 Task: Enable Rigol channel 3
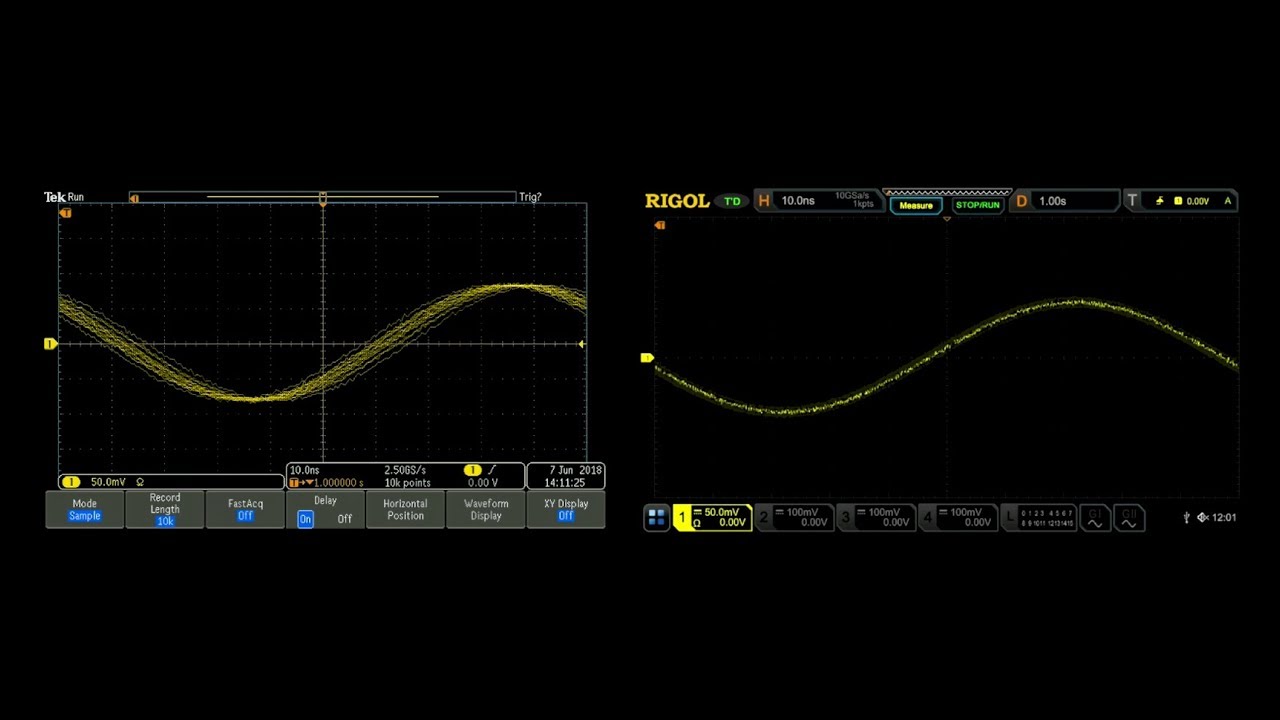875,517
